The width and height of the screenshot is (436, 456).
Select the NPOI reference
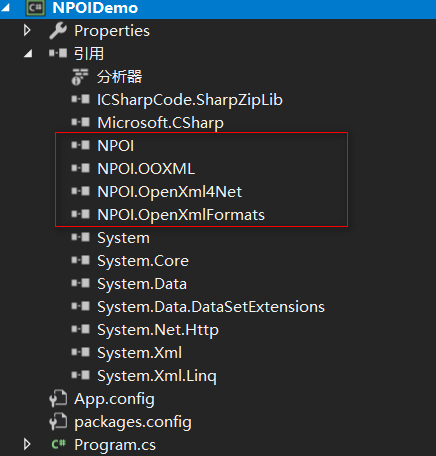(x=116, y=146)
